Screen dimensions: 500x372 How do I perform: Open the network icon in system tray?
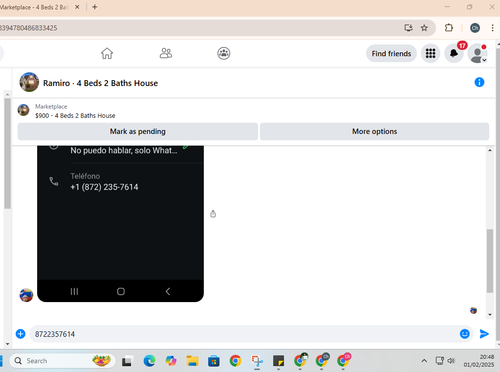click(x=440, y=360)
